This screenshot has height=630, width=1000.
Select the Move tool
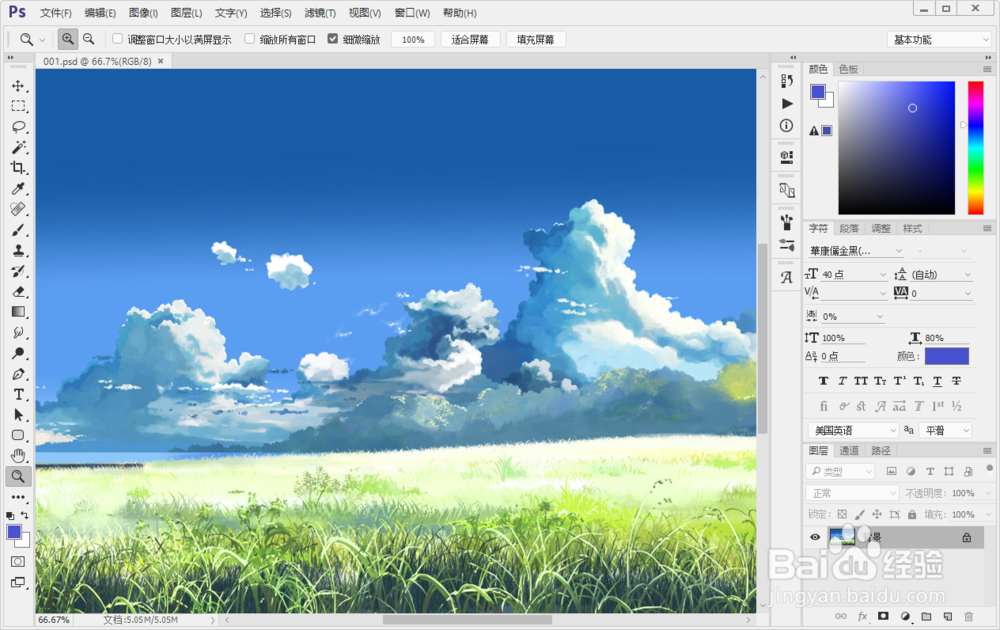pyautogui.click(x=18, y=86)
